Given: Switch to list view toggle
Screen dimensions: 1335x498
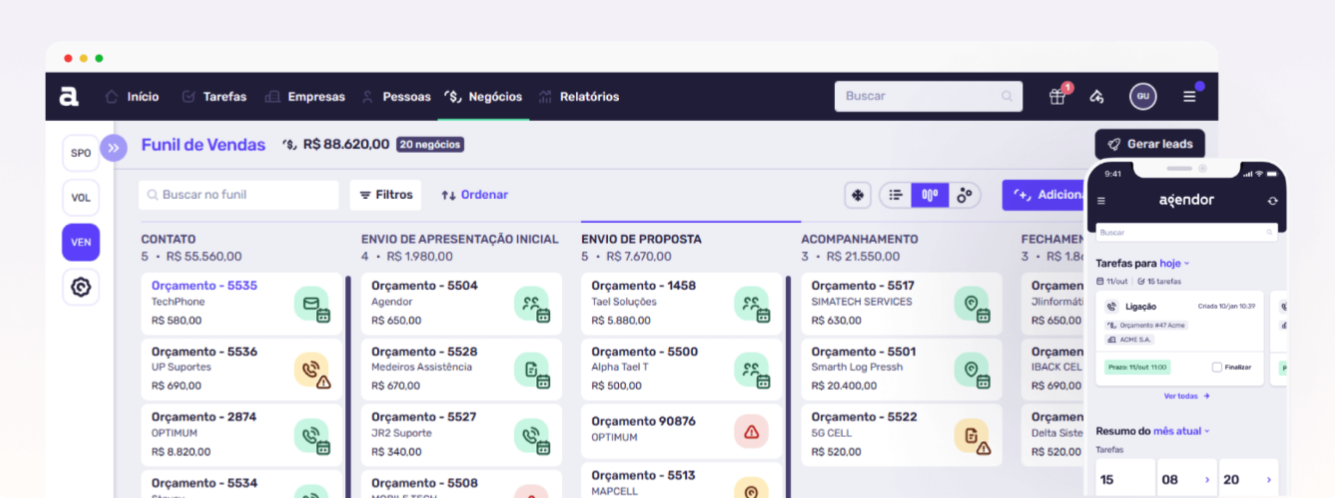Looking at the screenshot, I should (x=896, y=195).
